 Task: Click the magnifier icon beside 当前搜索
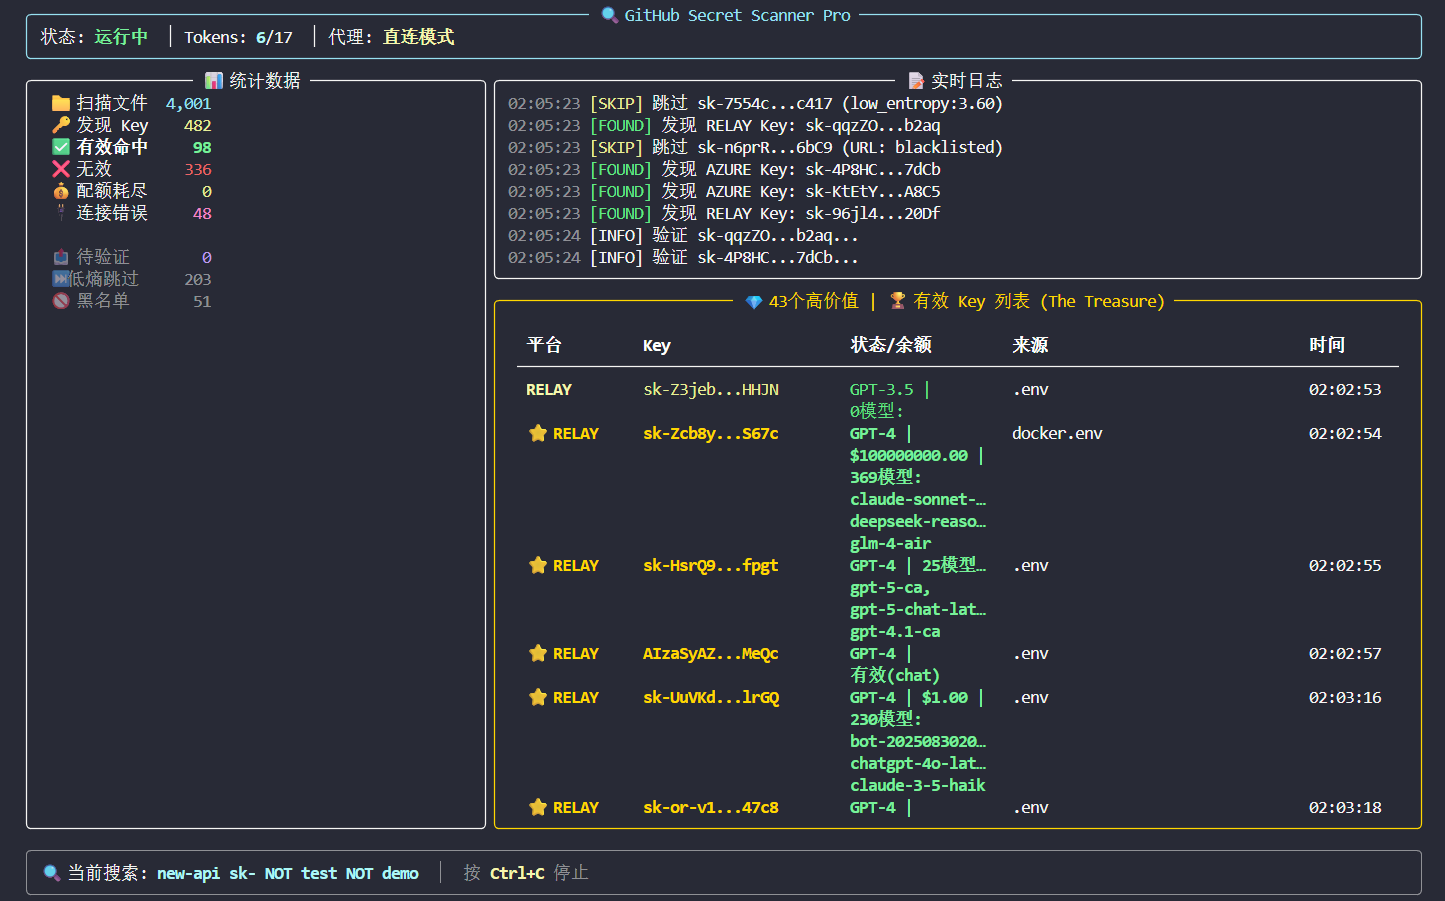[x=52, y=873]
